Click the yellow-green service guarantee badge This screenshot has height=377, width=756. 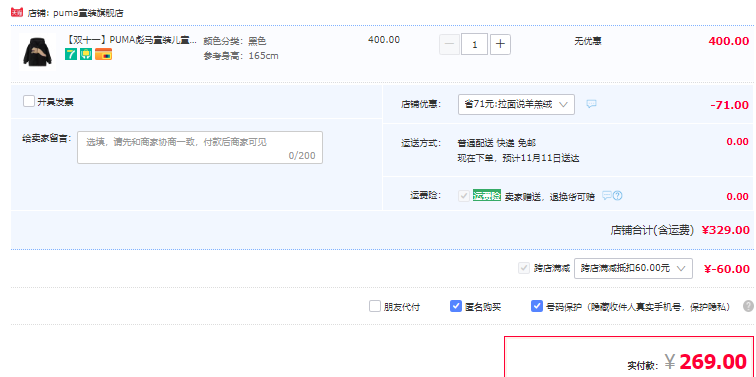86,54
